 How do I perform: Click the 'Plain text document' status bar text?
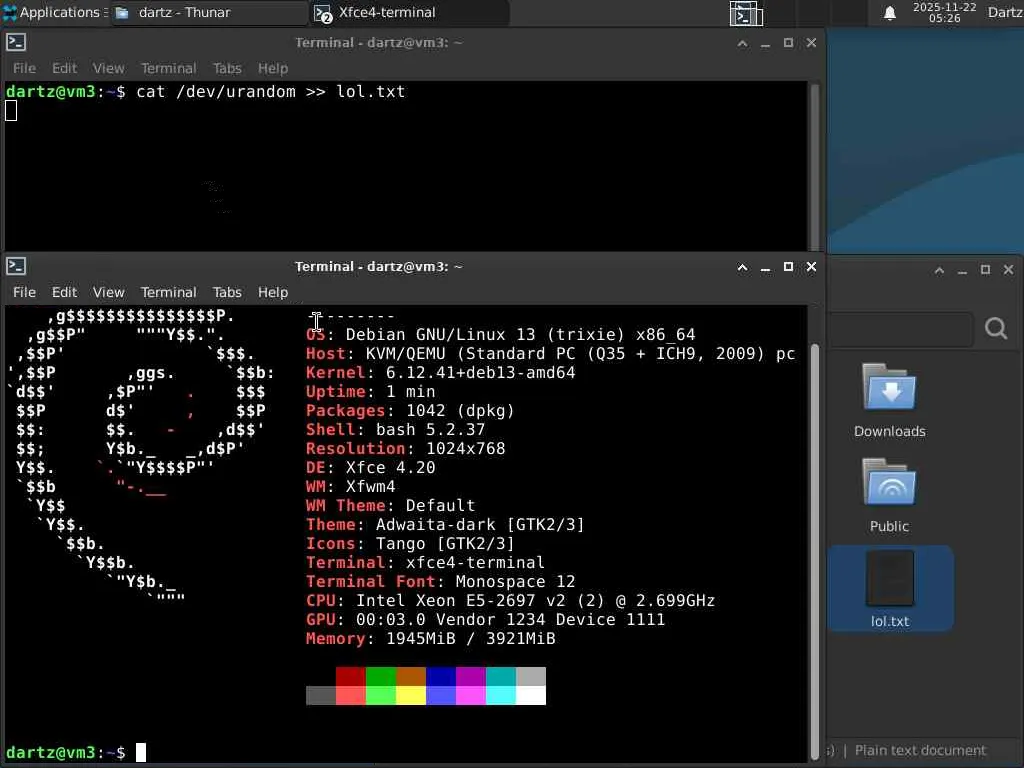click(x=920, y=750)
